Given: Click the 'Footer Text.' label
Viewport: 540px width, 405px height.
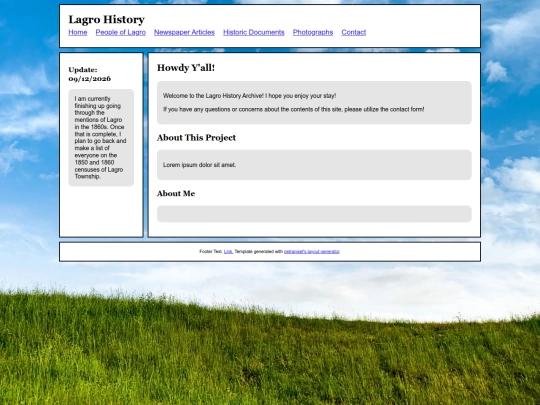Looking at the screenshot, I should tap(211, 252).
